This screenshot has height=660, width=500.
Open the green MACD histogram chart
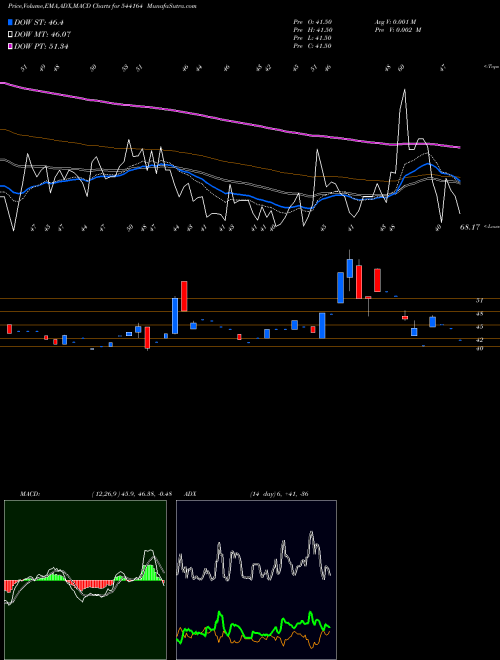pos(85,580)
